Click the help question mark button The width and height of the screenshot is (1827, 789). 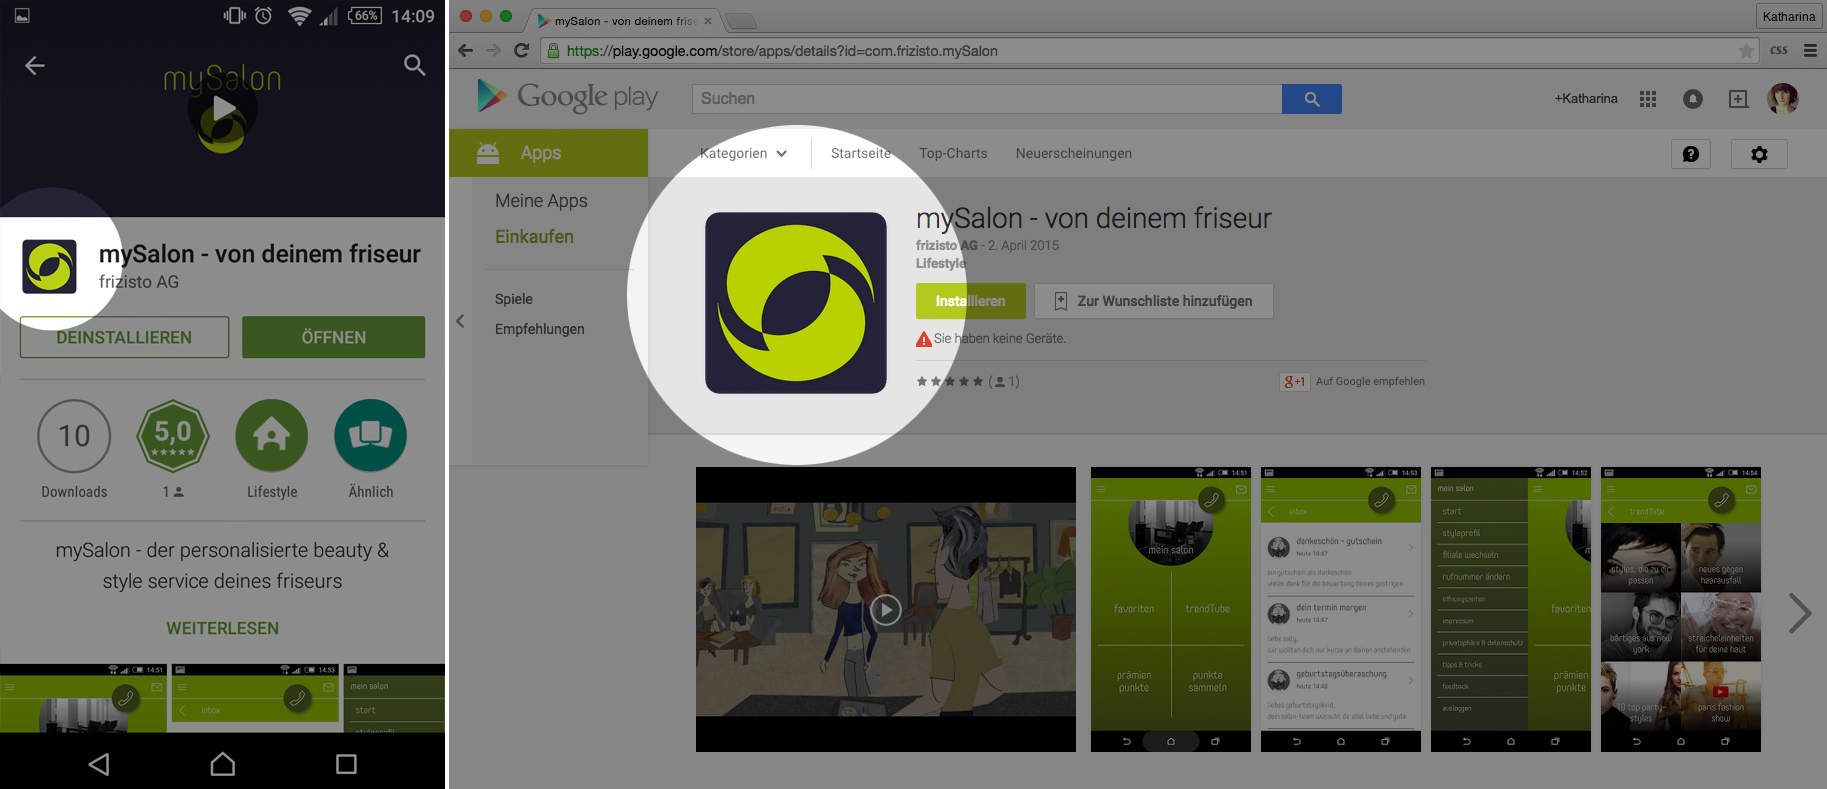(x=1691, y=154)
